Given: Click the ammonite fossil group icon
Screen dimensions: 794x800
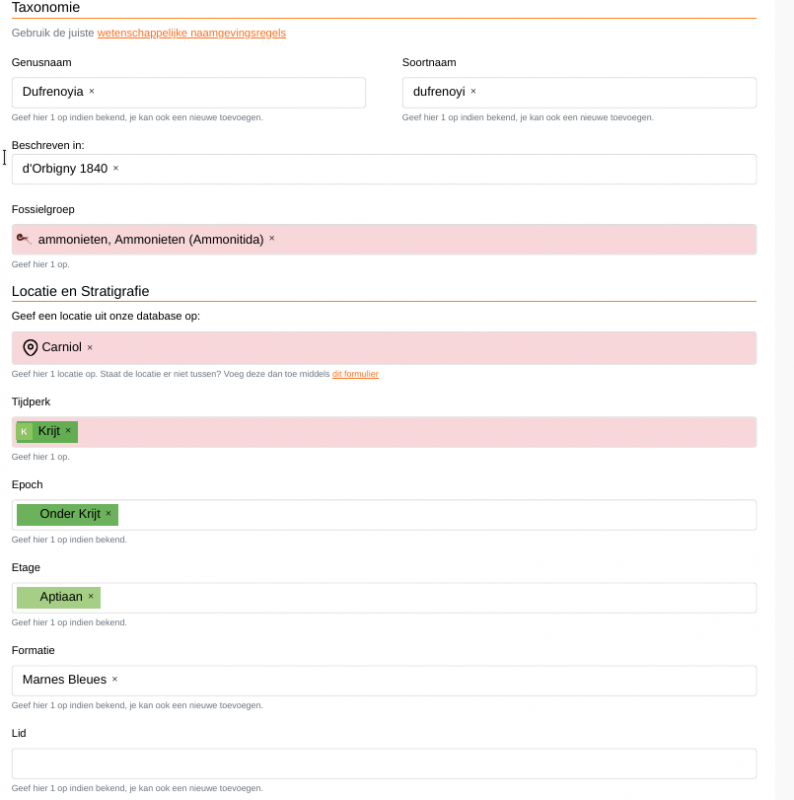Looking at the screenshot, I should click(25, 239).
